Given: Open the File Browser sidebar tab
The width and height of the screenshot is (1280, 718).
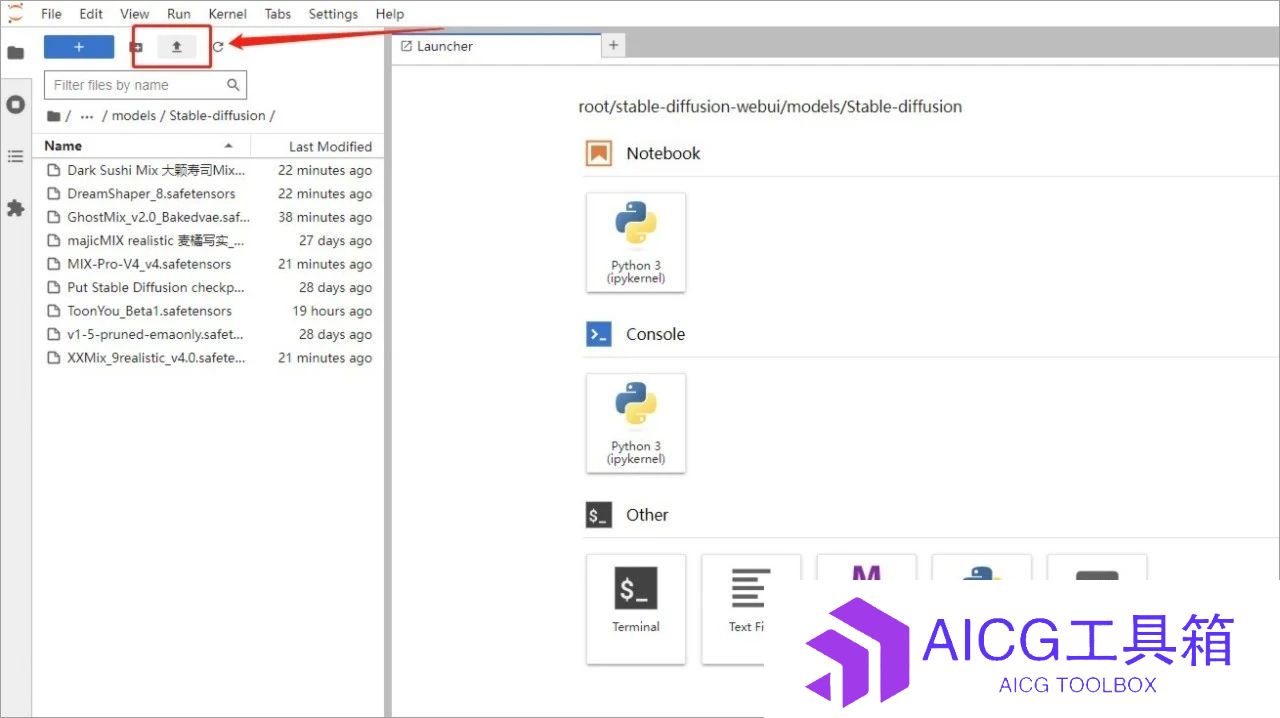Looking at the screenshot, I should [x=16, y=52].
